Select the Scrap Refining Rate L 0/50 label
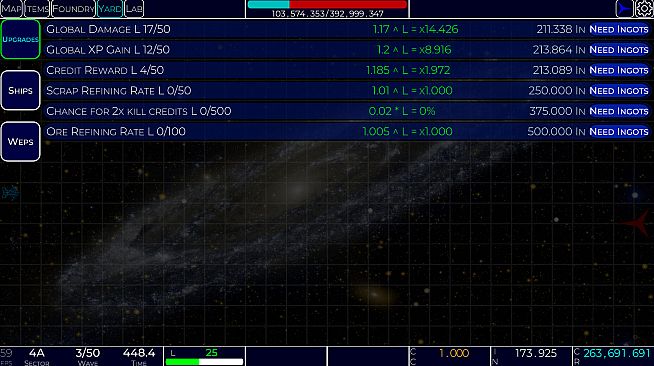This screenshot has width=654, height=366. point(118,90)
